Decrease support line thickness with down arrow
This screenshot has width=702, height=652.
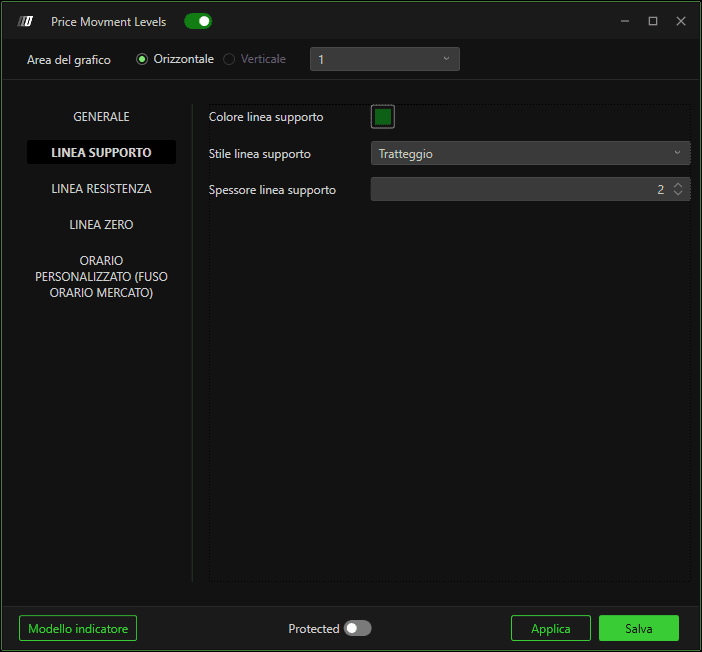pos(678,193)
